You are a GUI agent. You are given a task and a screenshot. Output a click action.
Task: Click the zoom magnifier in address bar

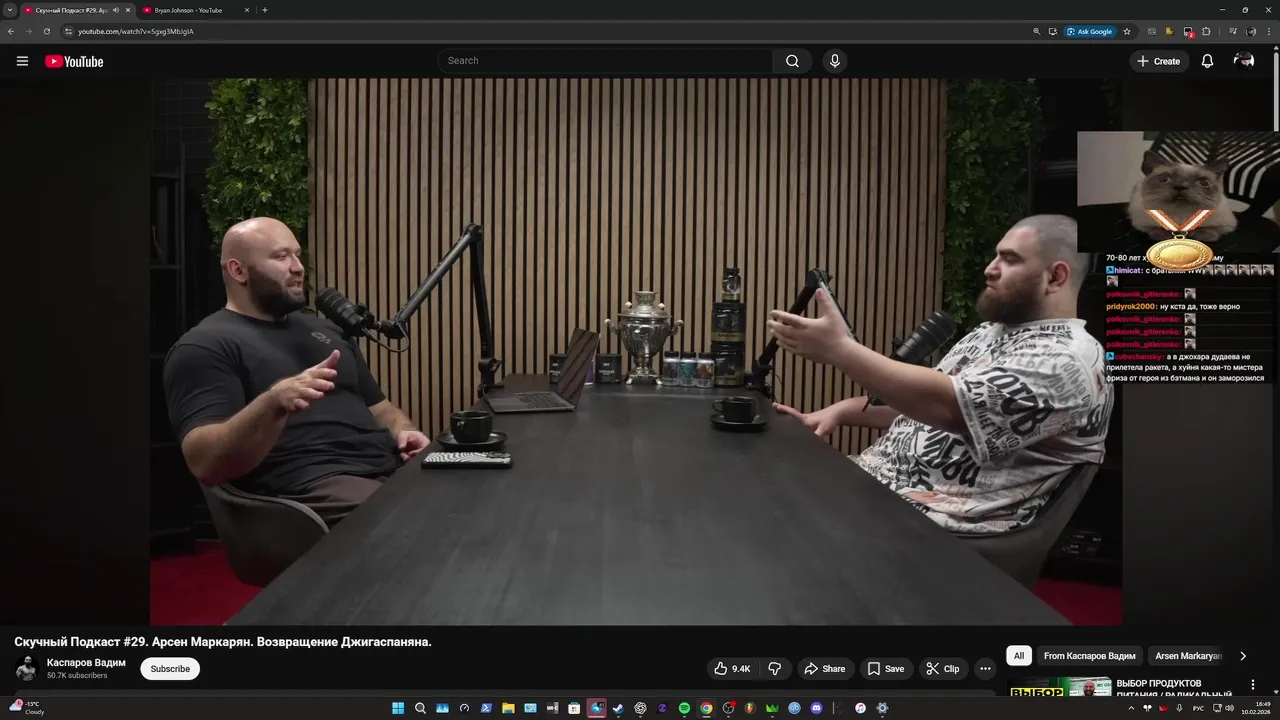1037,31
